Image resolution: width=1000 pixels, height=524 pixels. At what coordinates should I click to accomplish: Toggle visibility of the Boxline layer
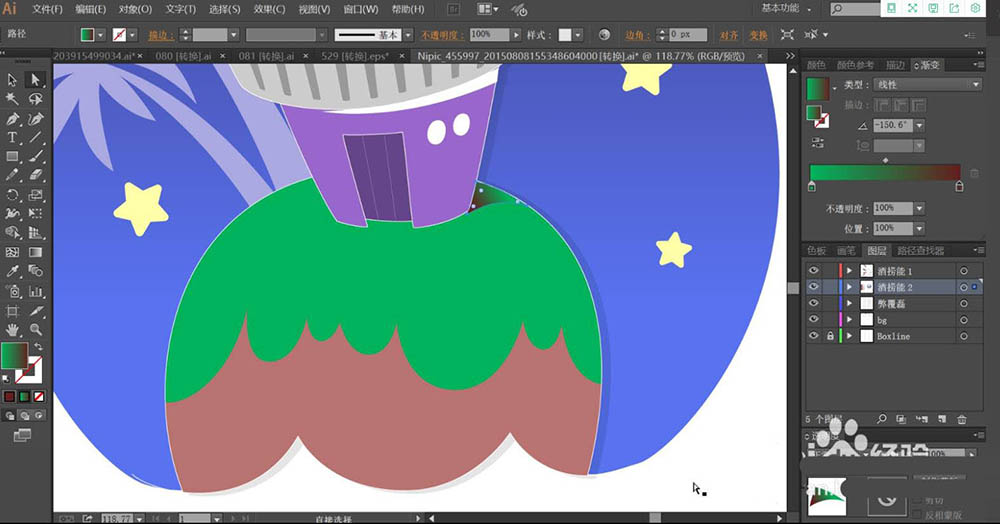coord(813,337)
